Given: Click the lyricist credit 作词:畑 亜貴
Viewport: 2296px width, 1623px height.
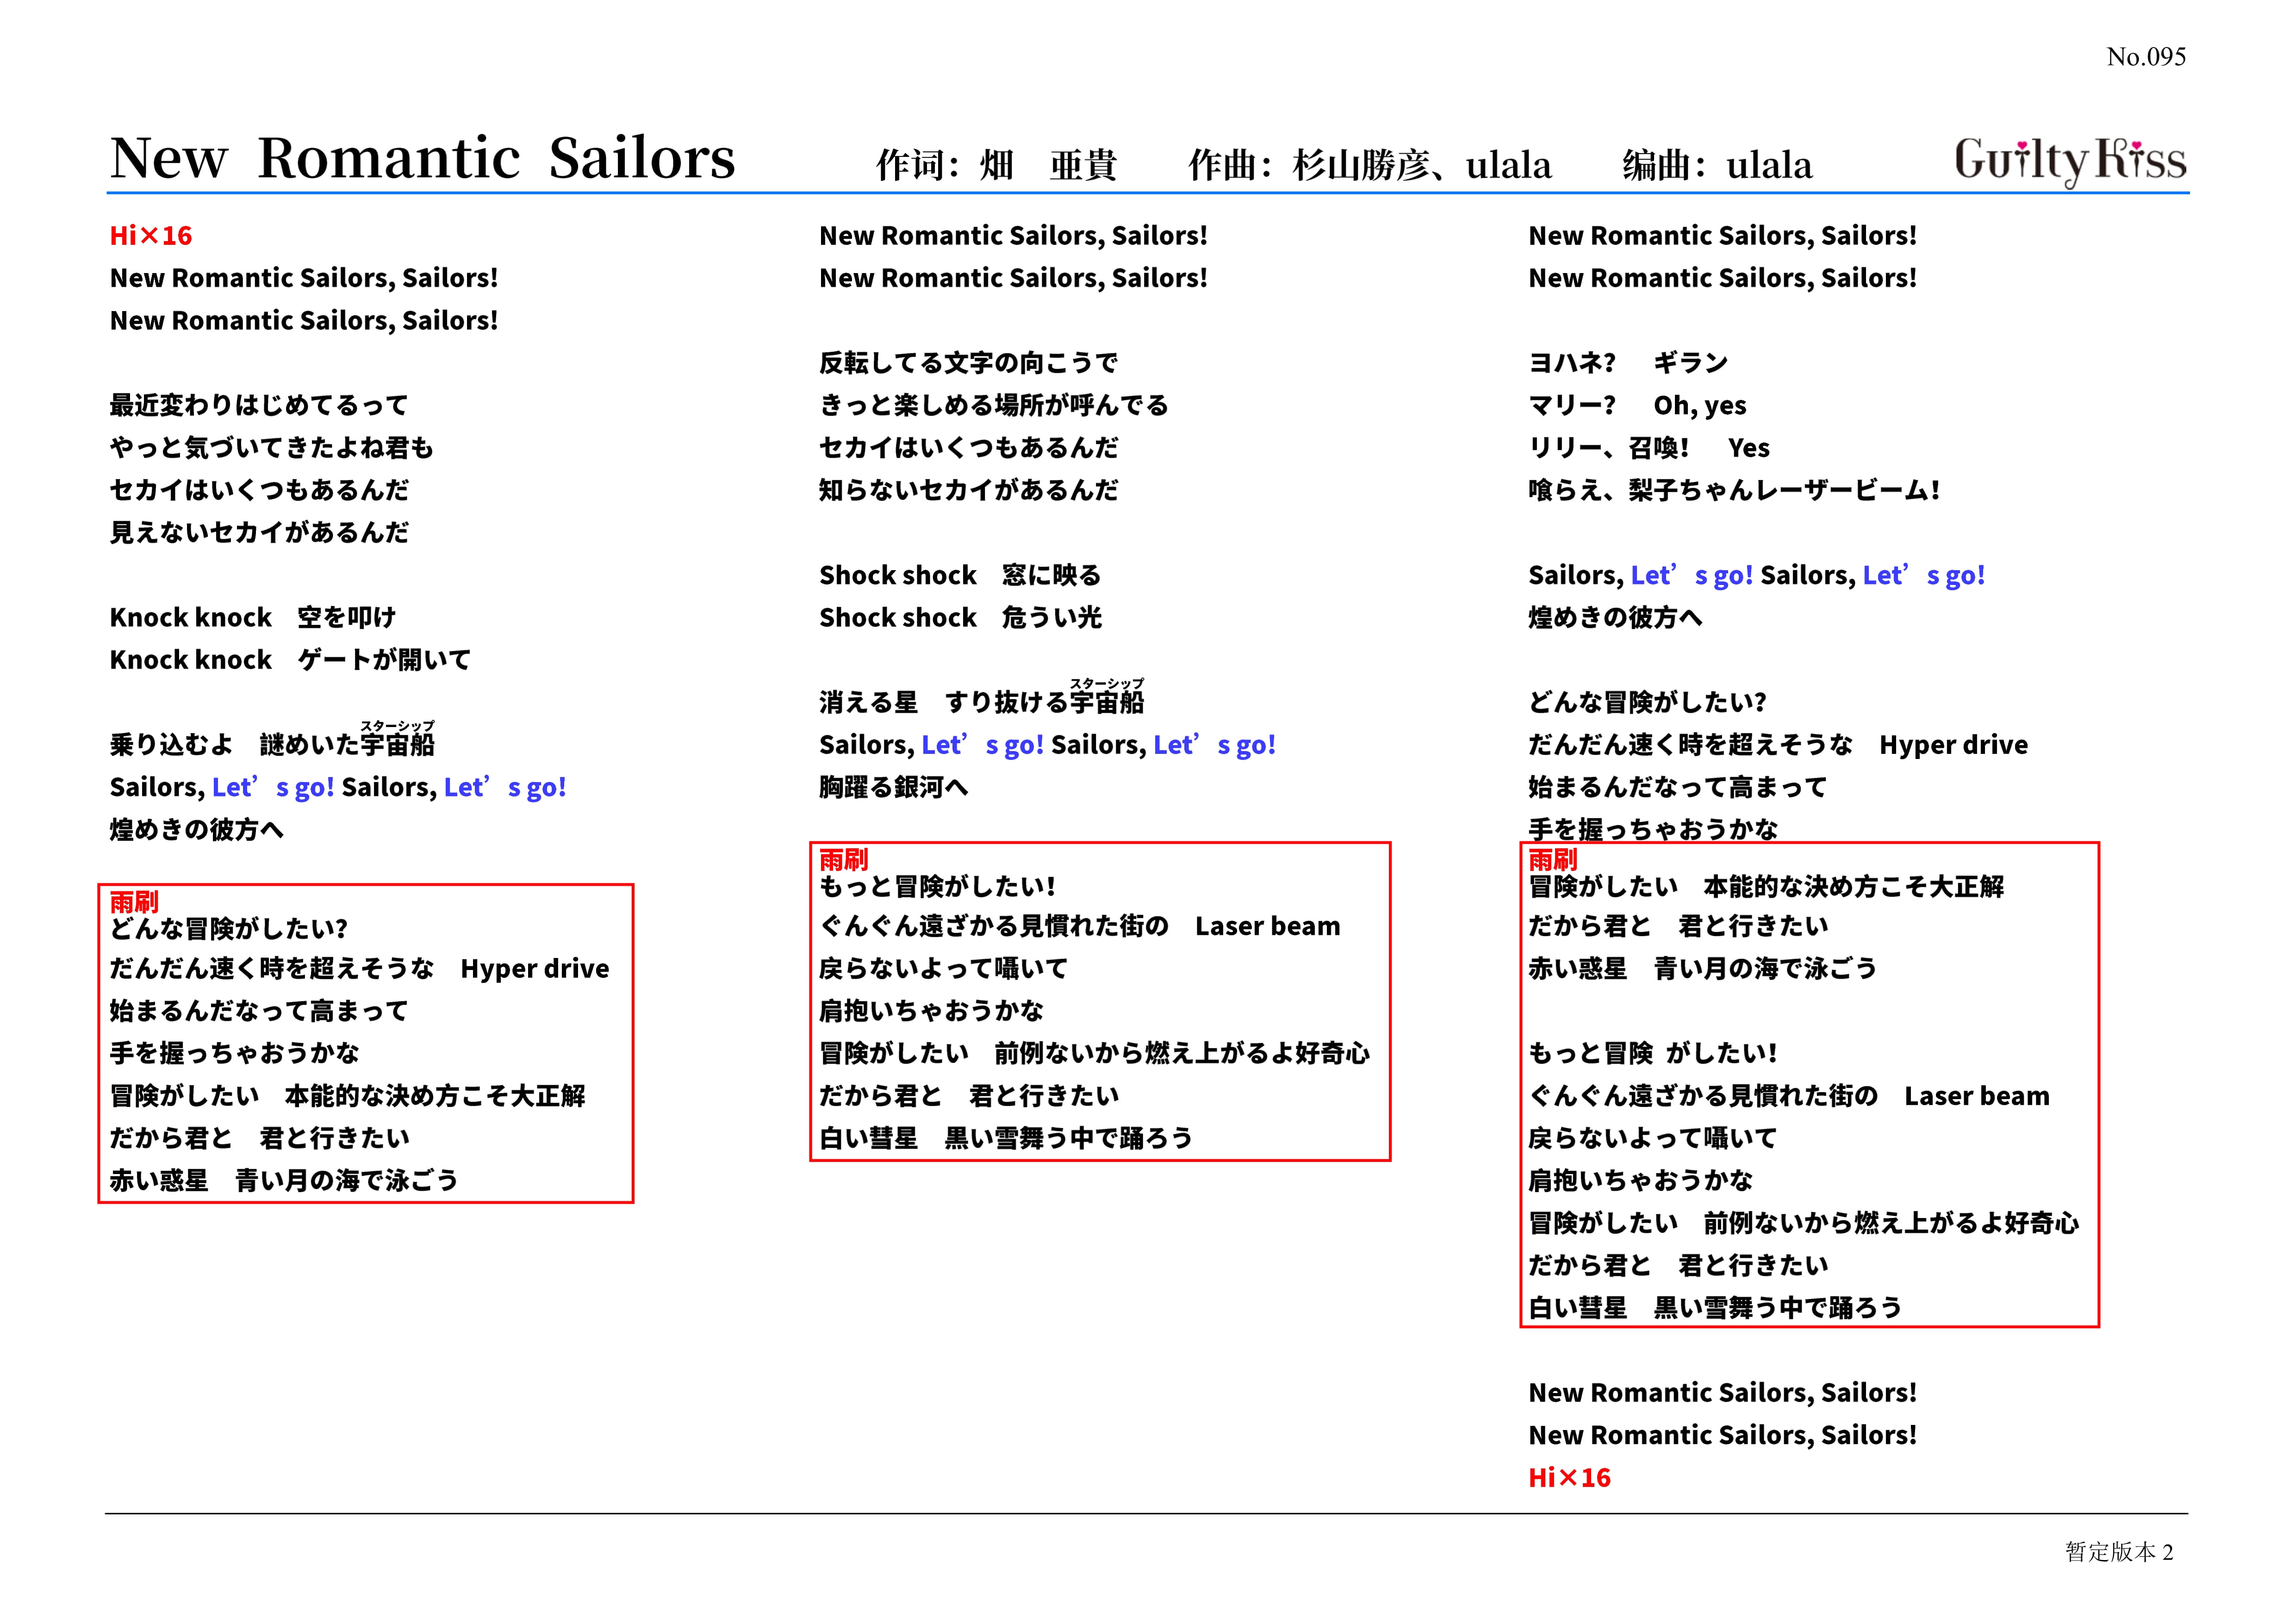Looking at the screenshot, I should (x=996, y=165).
